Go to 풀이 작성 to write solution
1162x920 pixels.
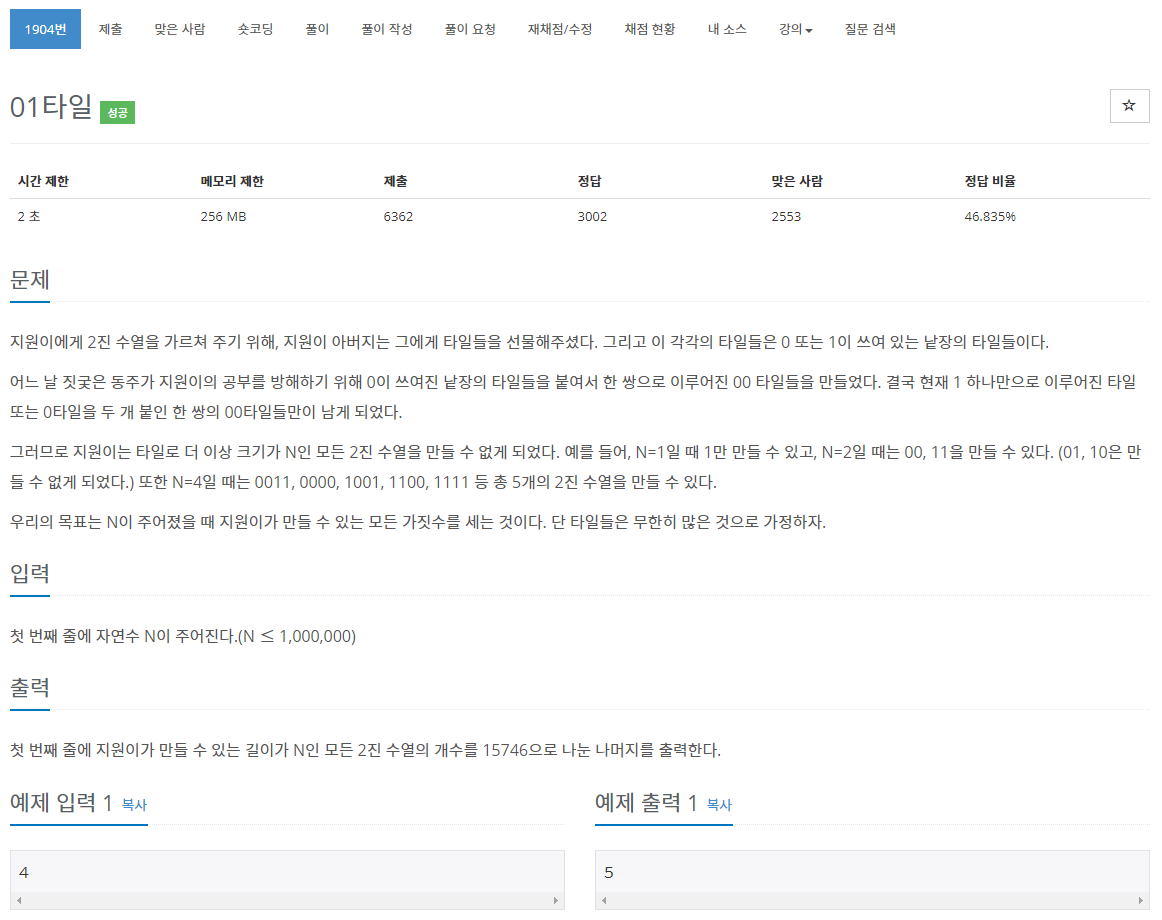tap(386, 29)
